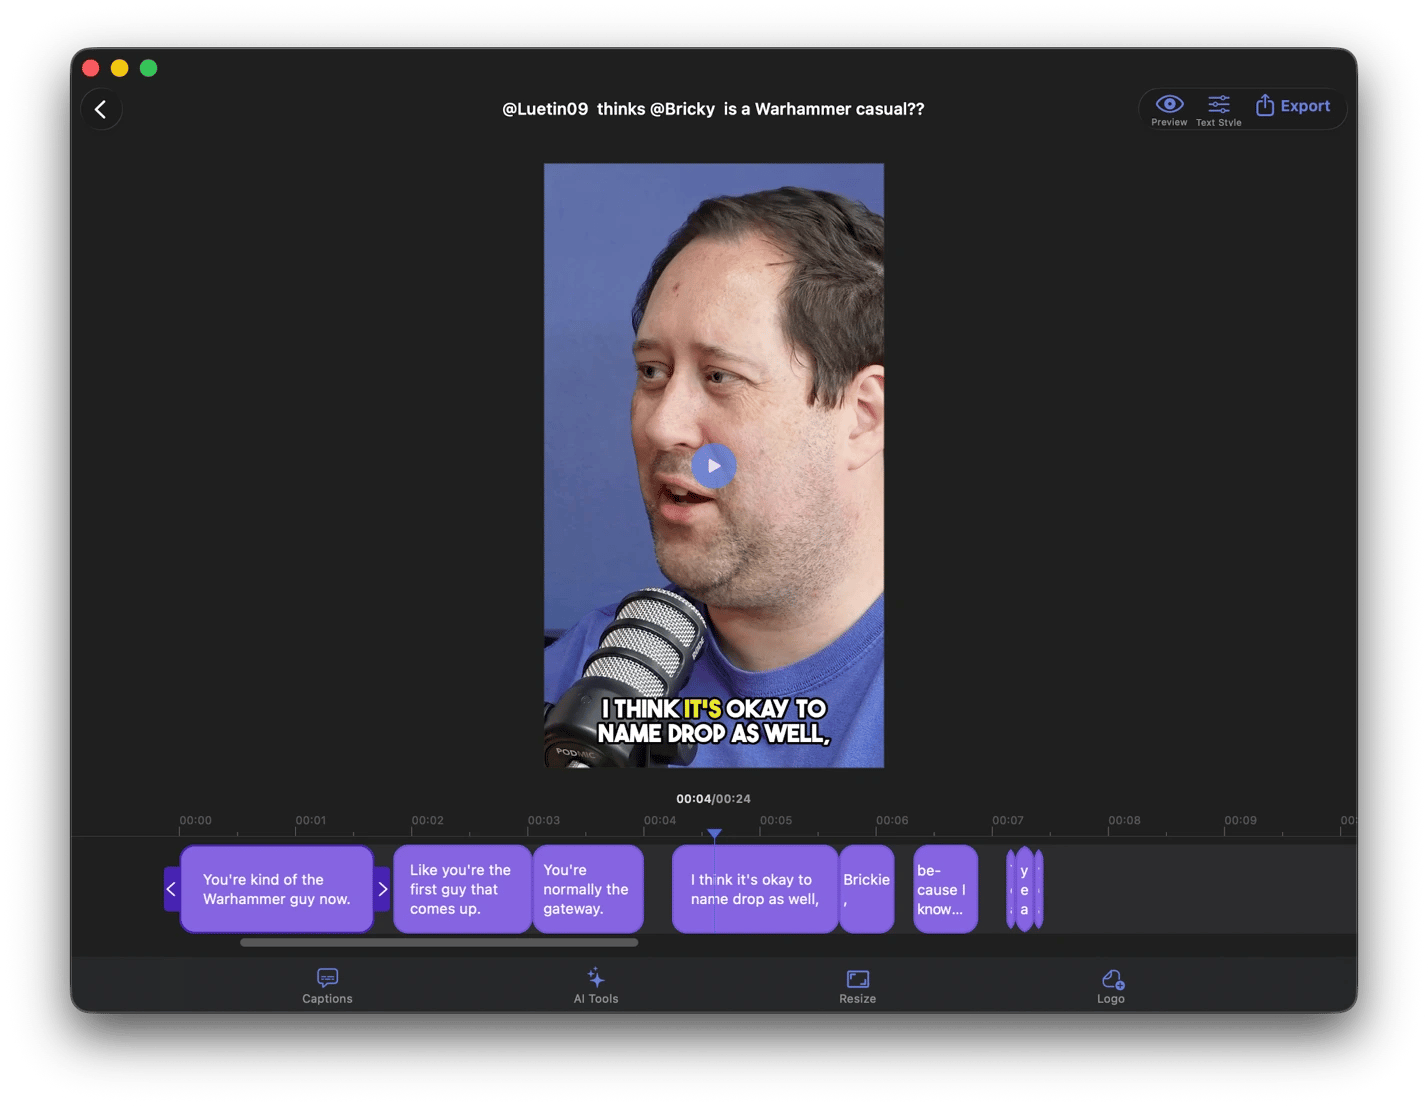Select caption clip "You're normally the gateway."
The width and height of the screenshot is (1428, 1106).
tap(588, 889)
